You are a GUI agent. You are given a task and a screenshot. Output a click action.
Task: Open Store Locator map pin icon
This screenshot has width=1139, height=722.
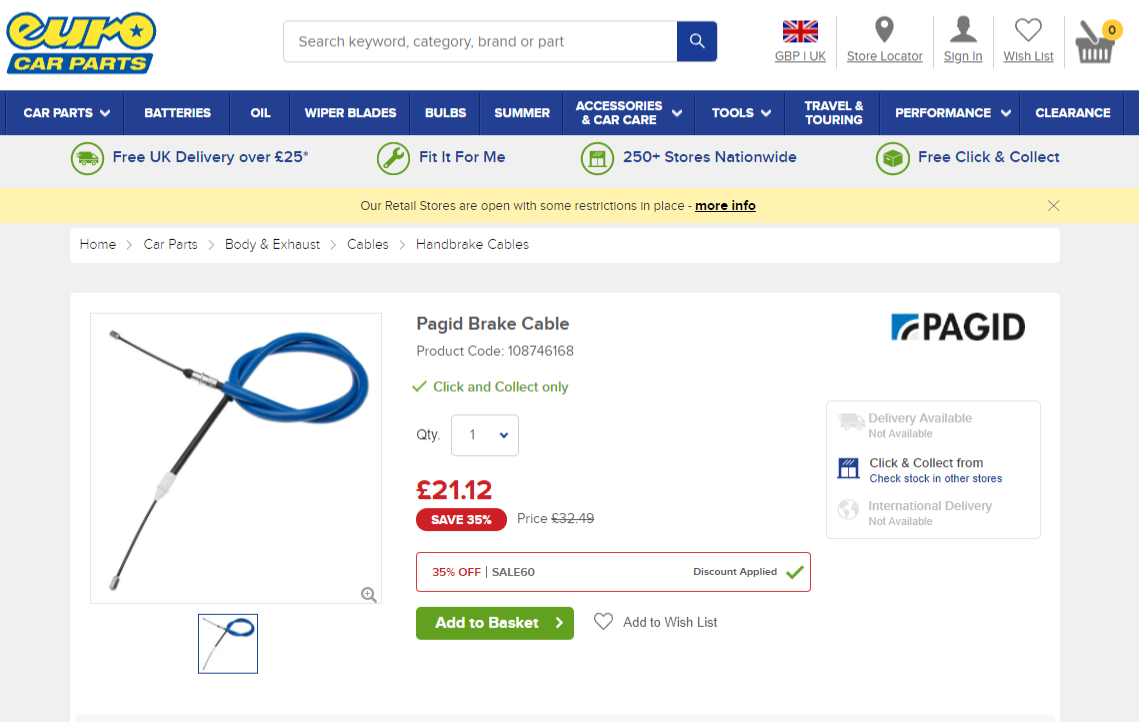[x=884, y=30]
